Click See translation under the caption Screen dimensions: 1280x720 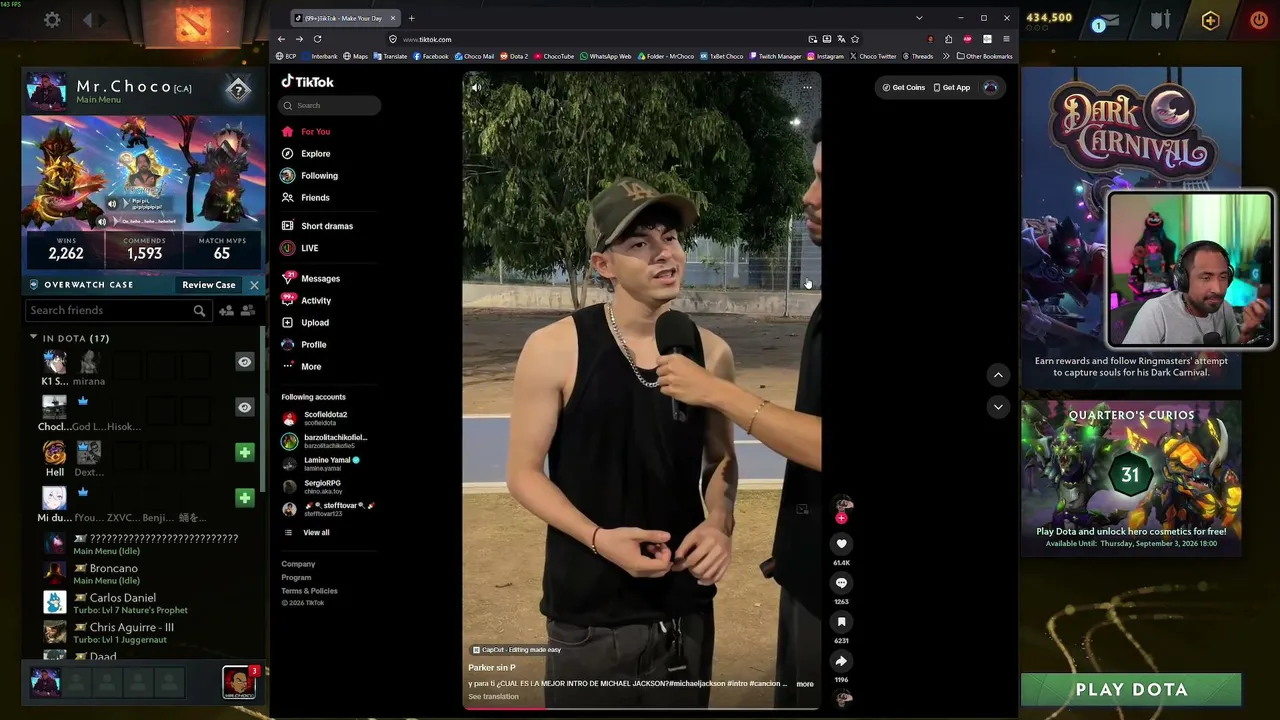coord(493,697)
